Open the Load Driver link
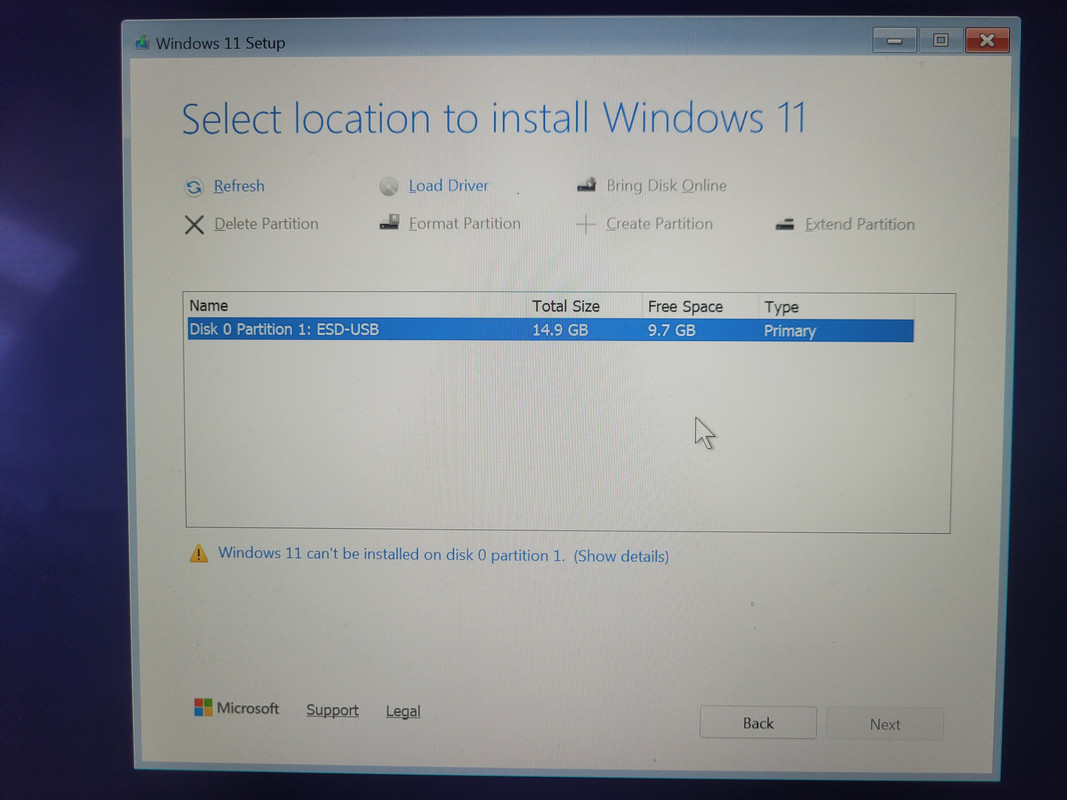 [x=448, y=186]
